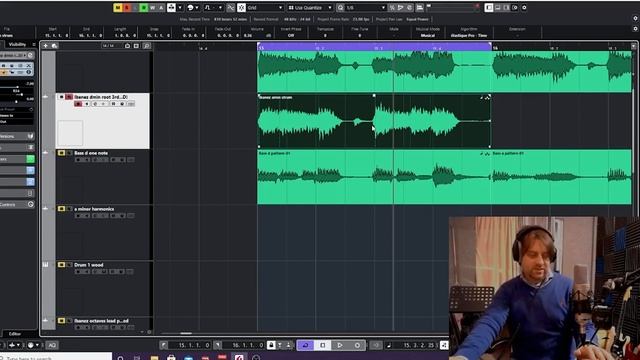Click the iterative quantize icon
This screenshot has height=360, width=640.
click(392, 8)
